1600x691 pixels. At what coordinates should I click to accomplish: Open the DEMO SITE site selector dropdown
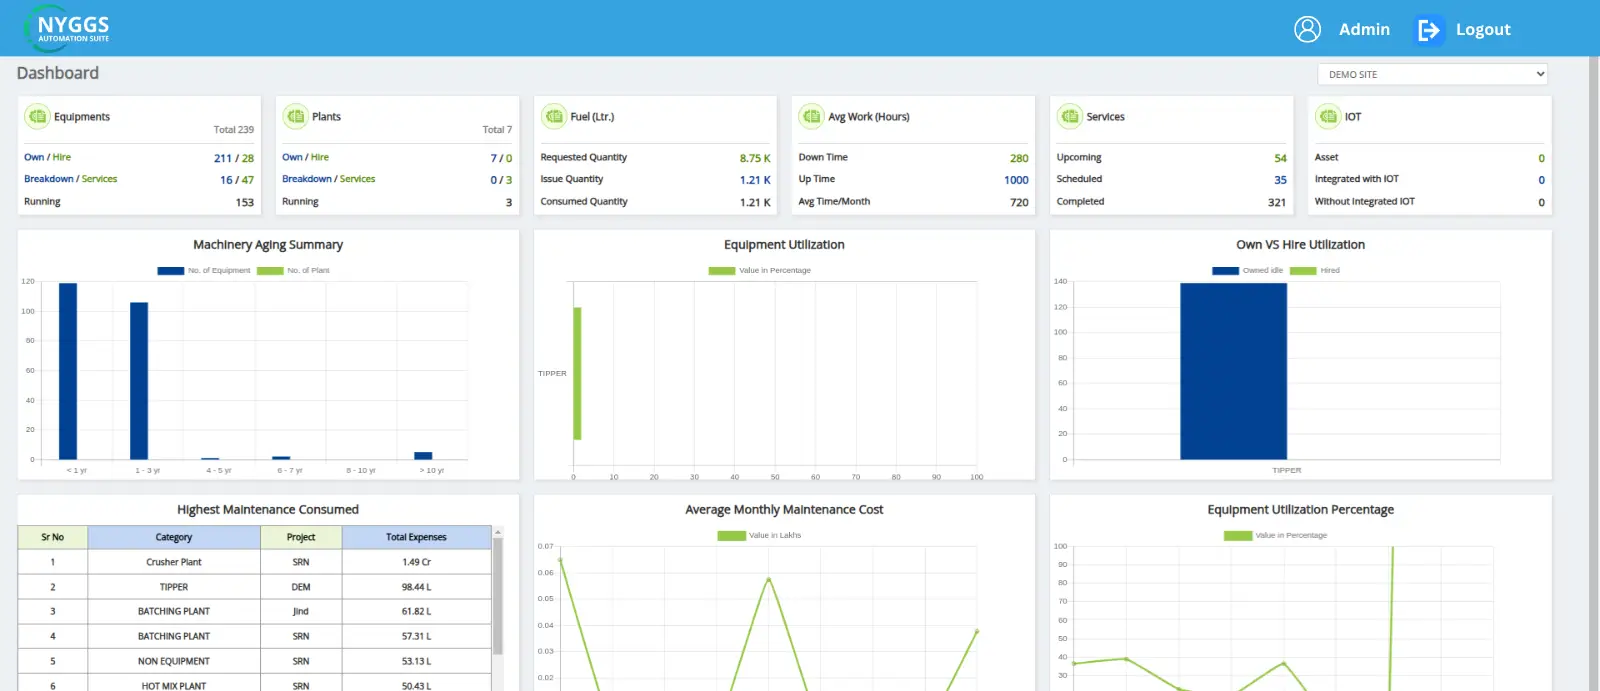pyautogui.click(x=1432, y=74)
